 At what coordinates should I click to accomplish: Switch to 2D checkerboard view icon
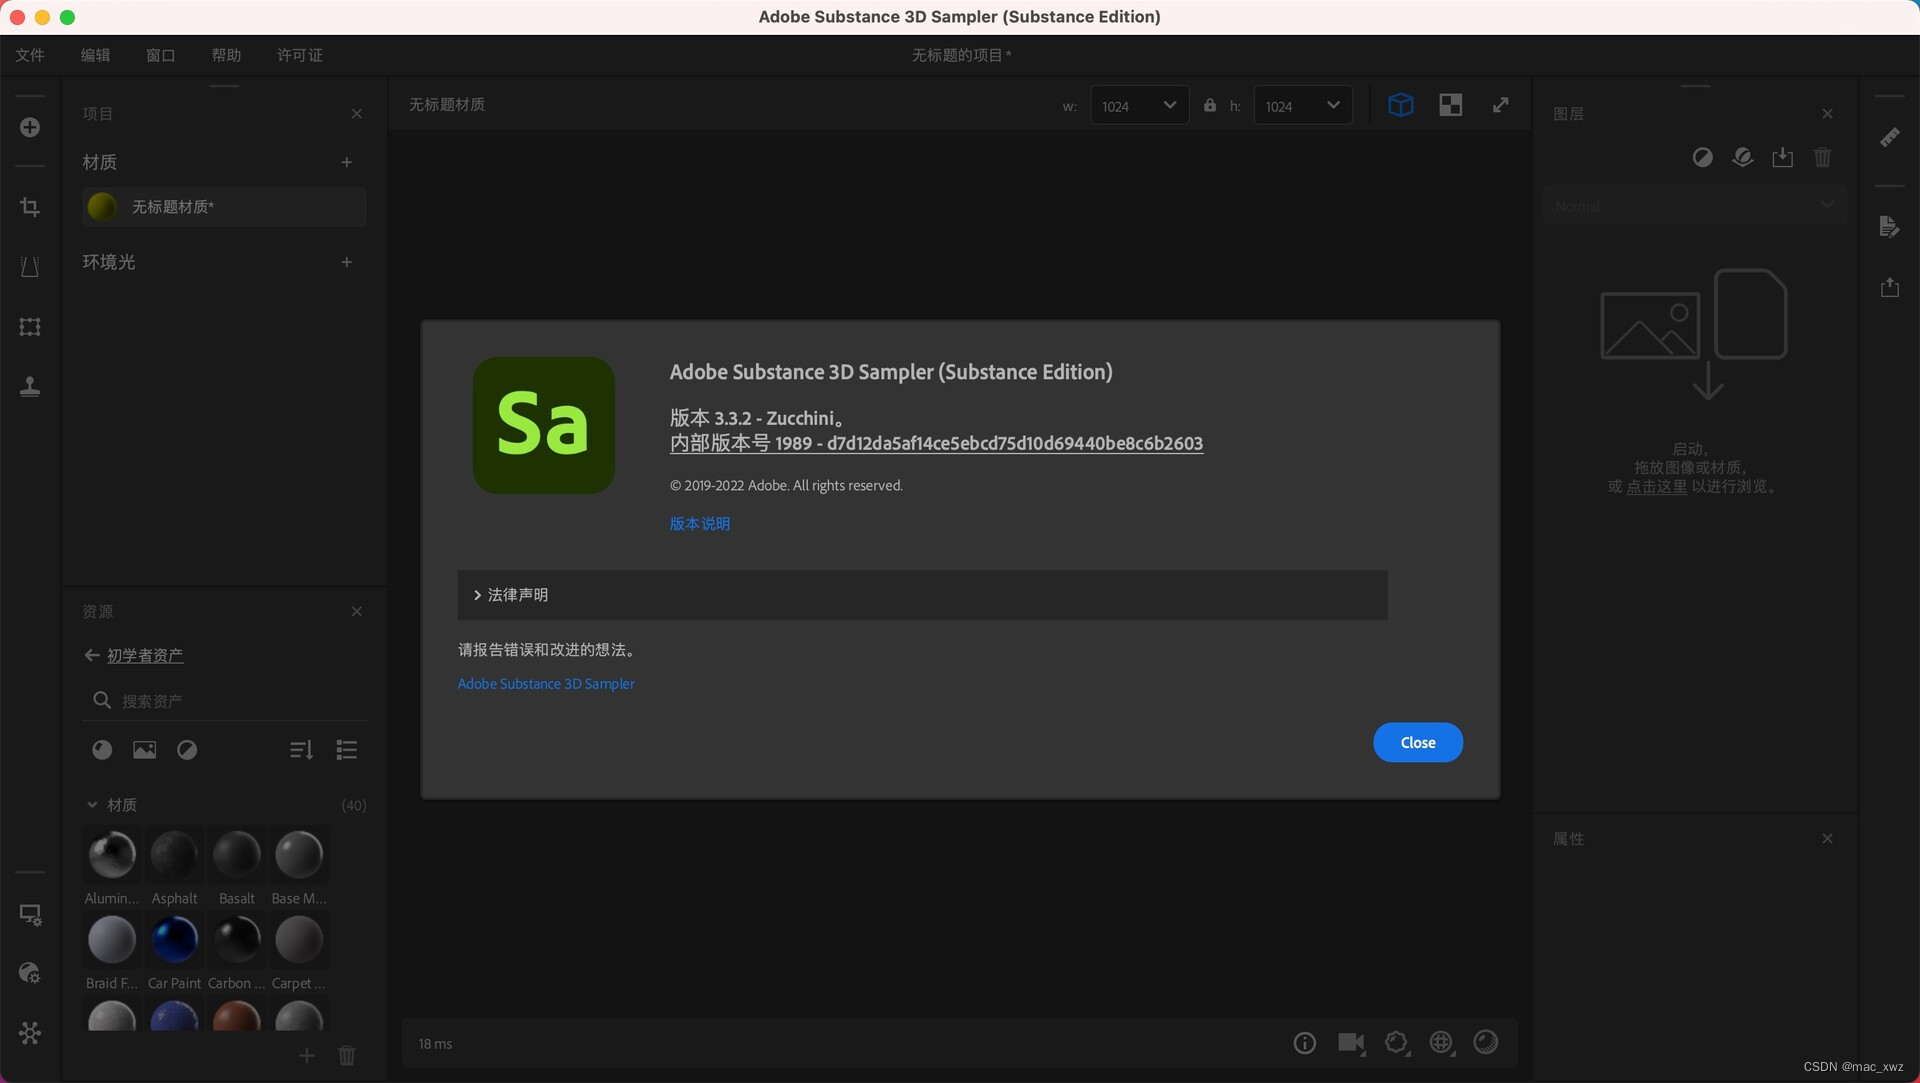pos(1451,105)
